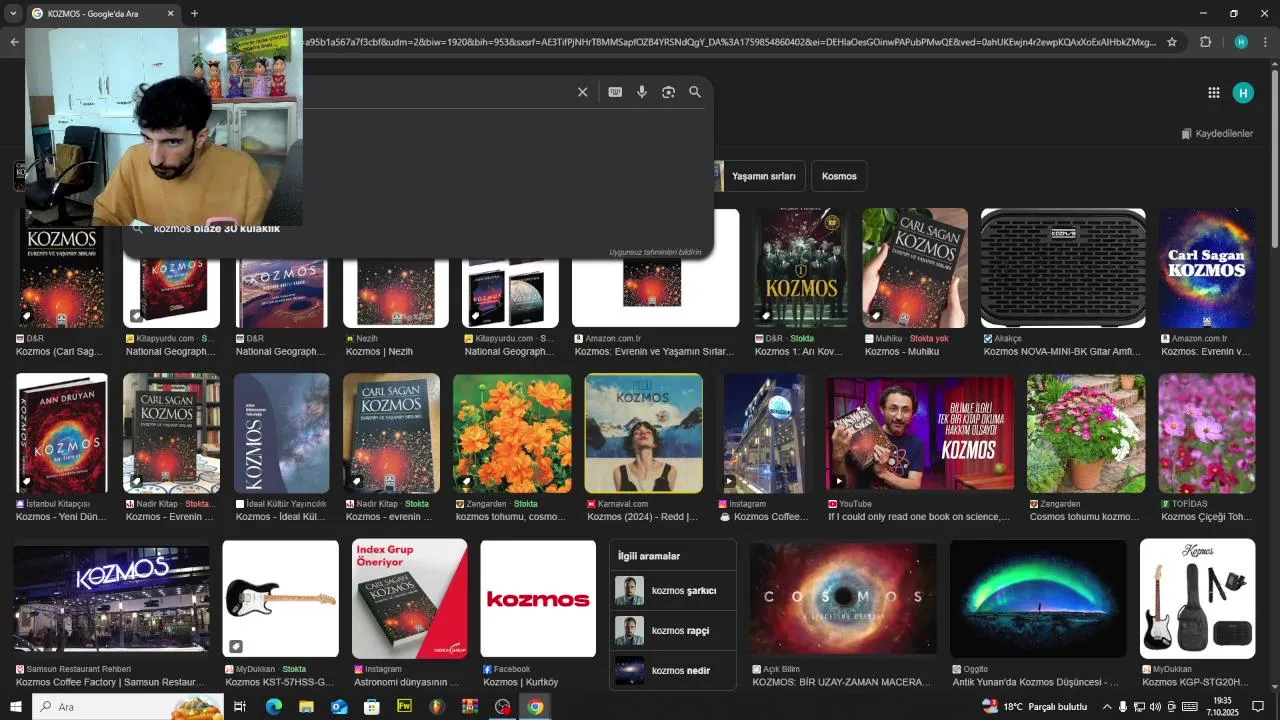Clear the search box with the X icon
The image size is (1280, 720).
[582, 92]
